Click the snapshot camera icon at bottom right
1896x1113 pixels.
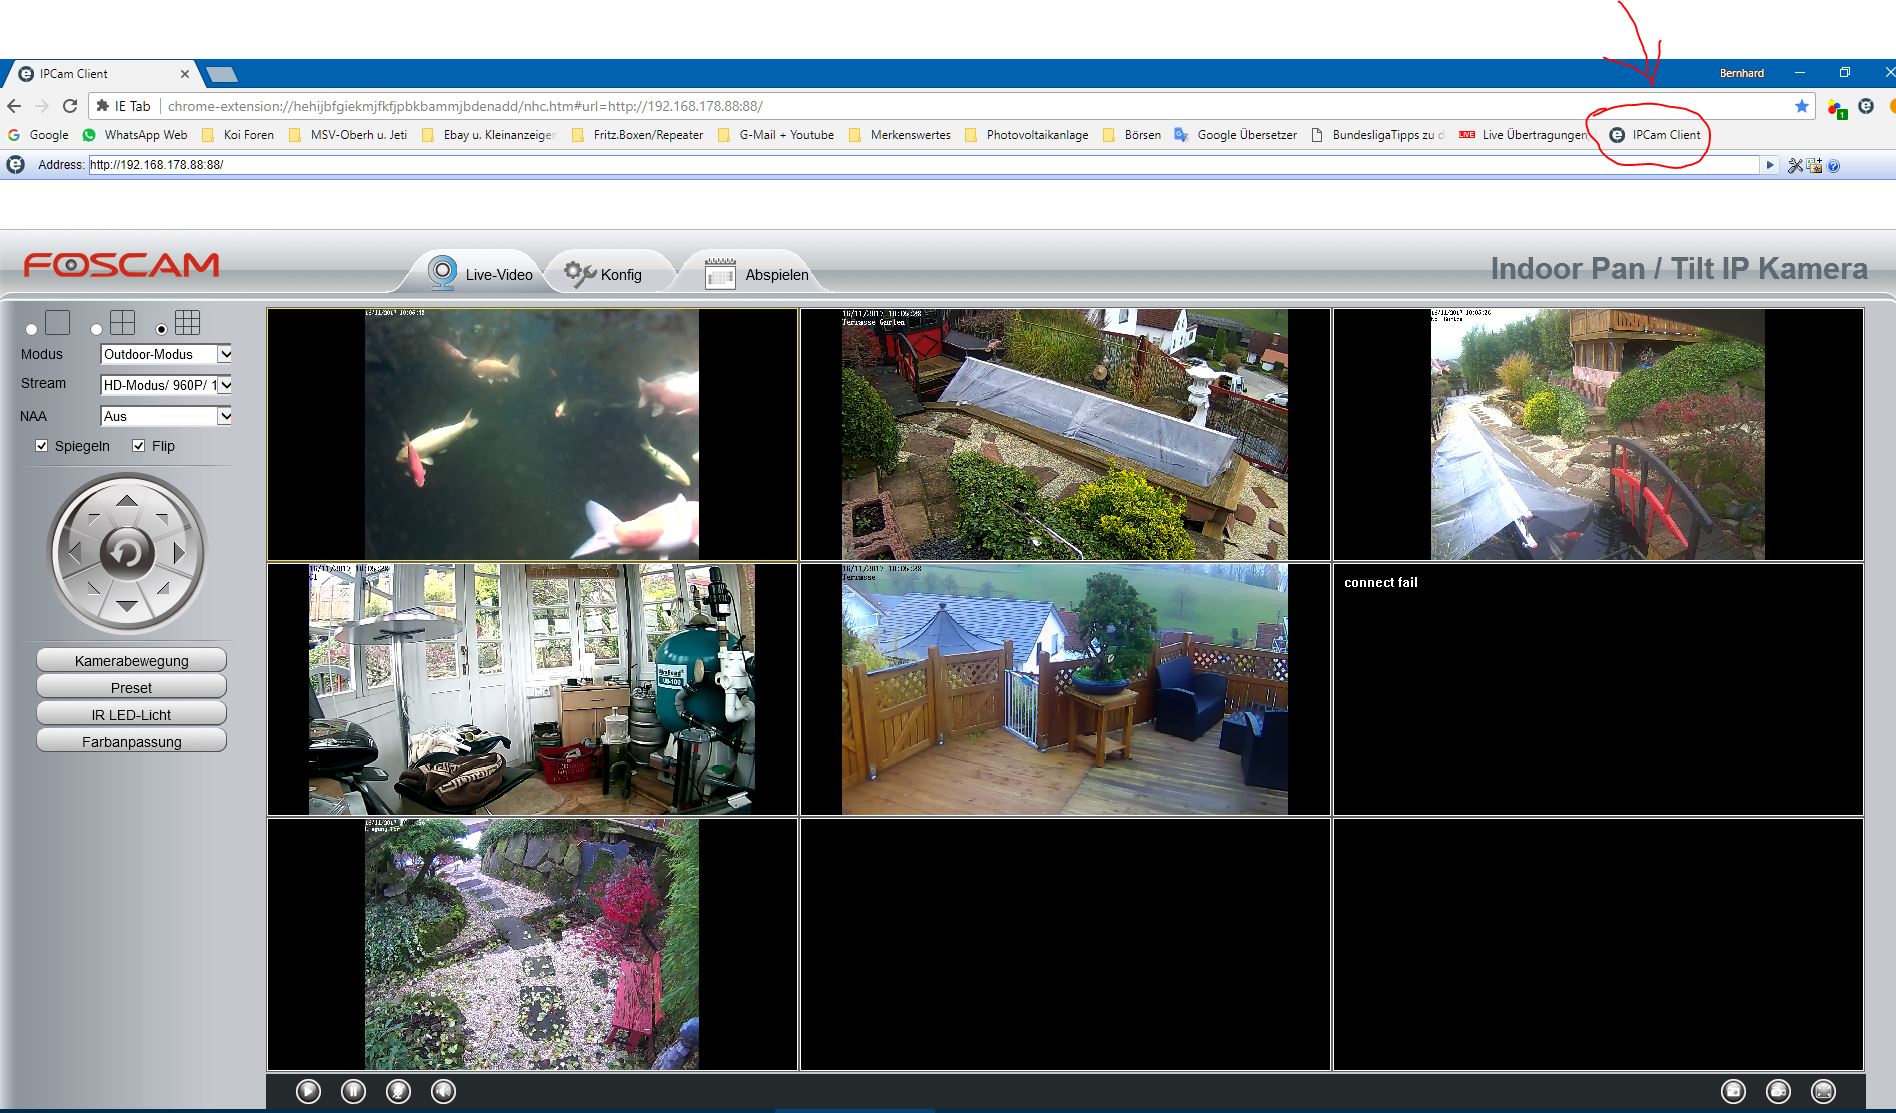click(1733, 1091)
